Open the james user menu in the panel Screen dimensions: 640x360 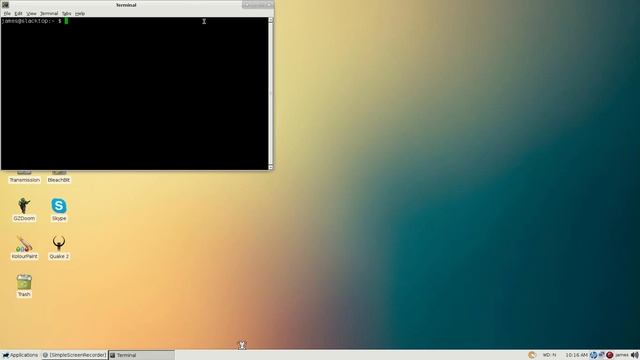click(622, 355)
